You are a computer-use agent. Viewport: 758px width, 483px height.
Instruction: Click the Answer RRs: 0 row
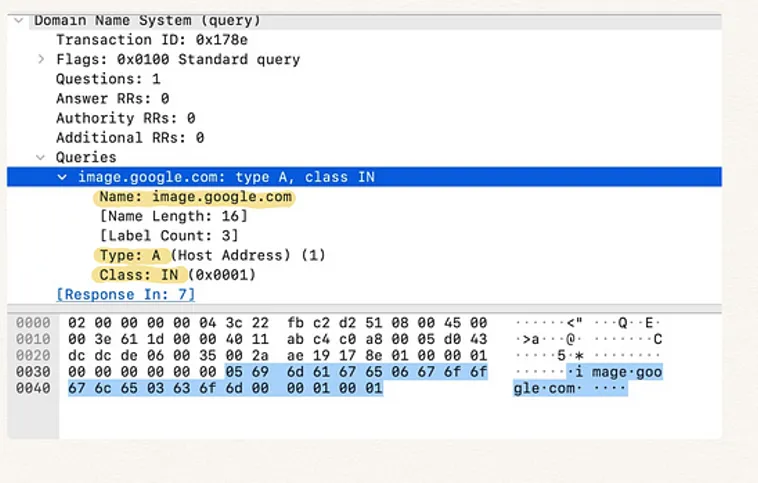pos(112,98)
